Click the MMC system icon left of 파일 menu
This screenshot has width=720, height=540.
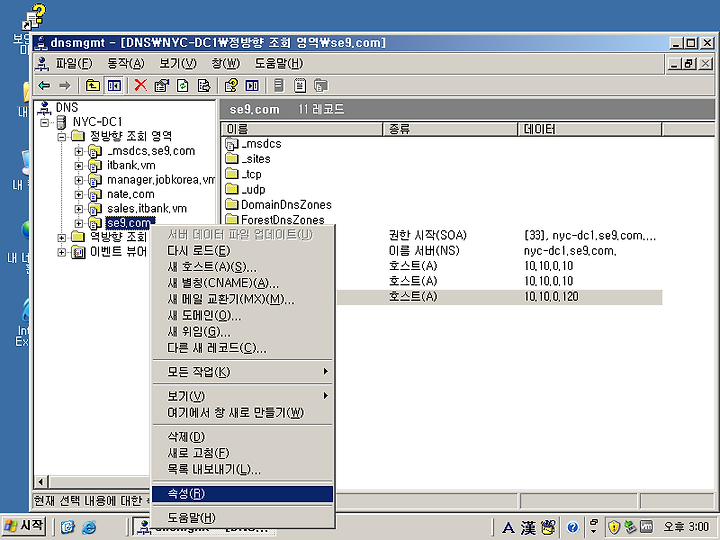[42, 64]
